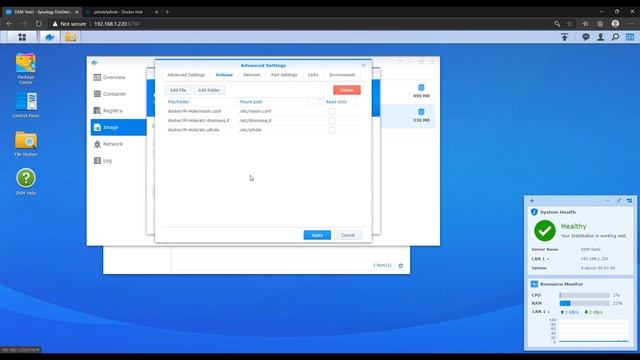The height and width of the screenshot is (360, 640).
Task: Click the Resource Monitor widget icon
Action: pos(534,284)
